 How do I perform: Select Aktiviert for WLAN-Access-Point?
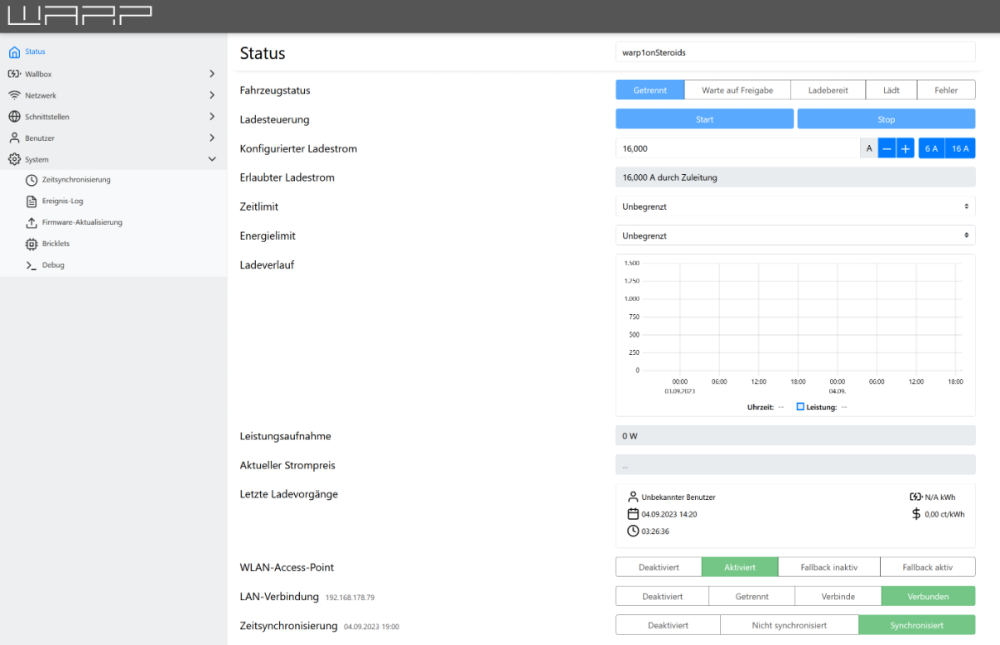pyautogui.click(x=740, y=567)
